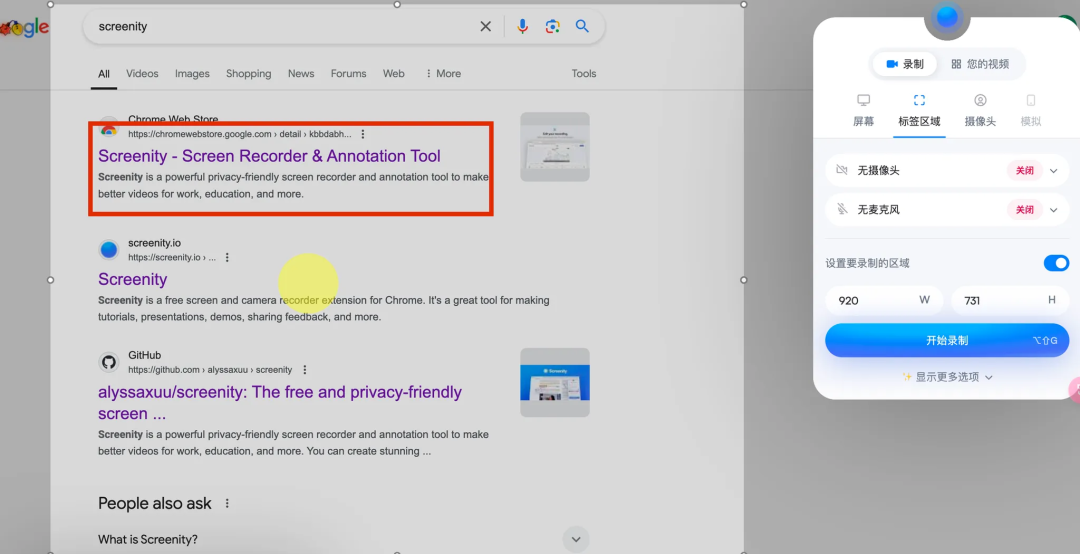Viewport: 1080px width, 554px height.
Task: Select the 标签区域 tab region mode
Action: (920, 111)
